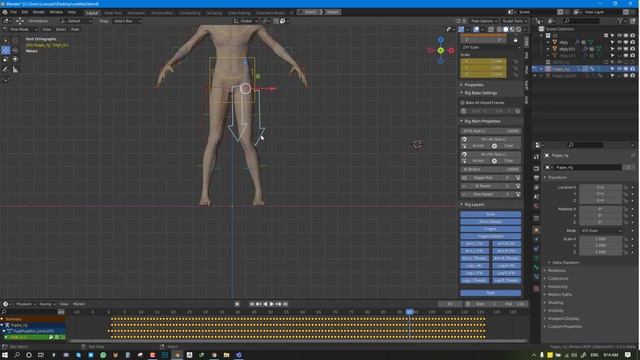Click the Export button in top bar
The height and width of the screenshot is (360, 640).
[x=310, y=12]
